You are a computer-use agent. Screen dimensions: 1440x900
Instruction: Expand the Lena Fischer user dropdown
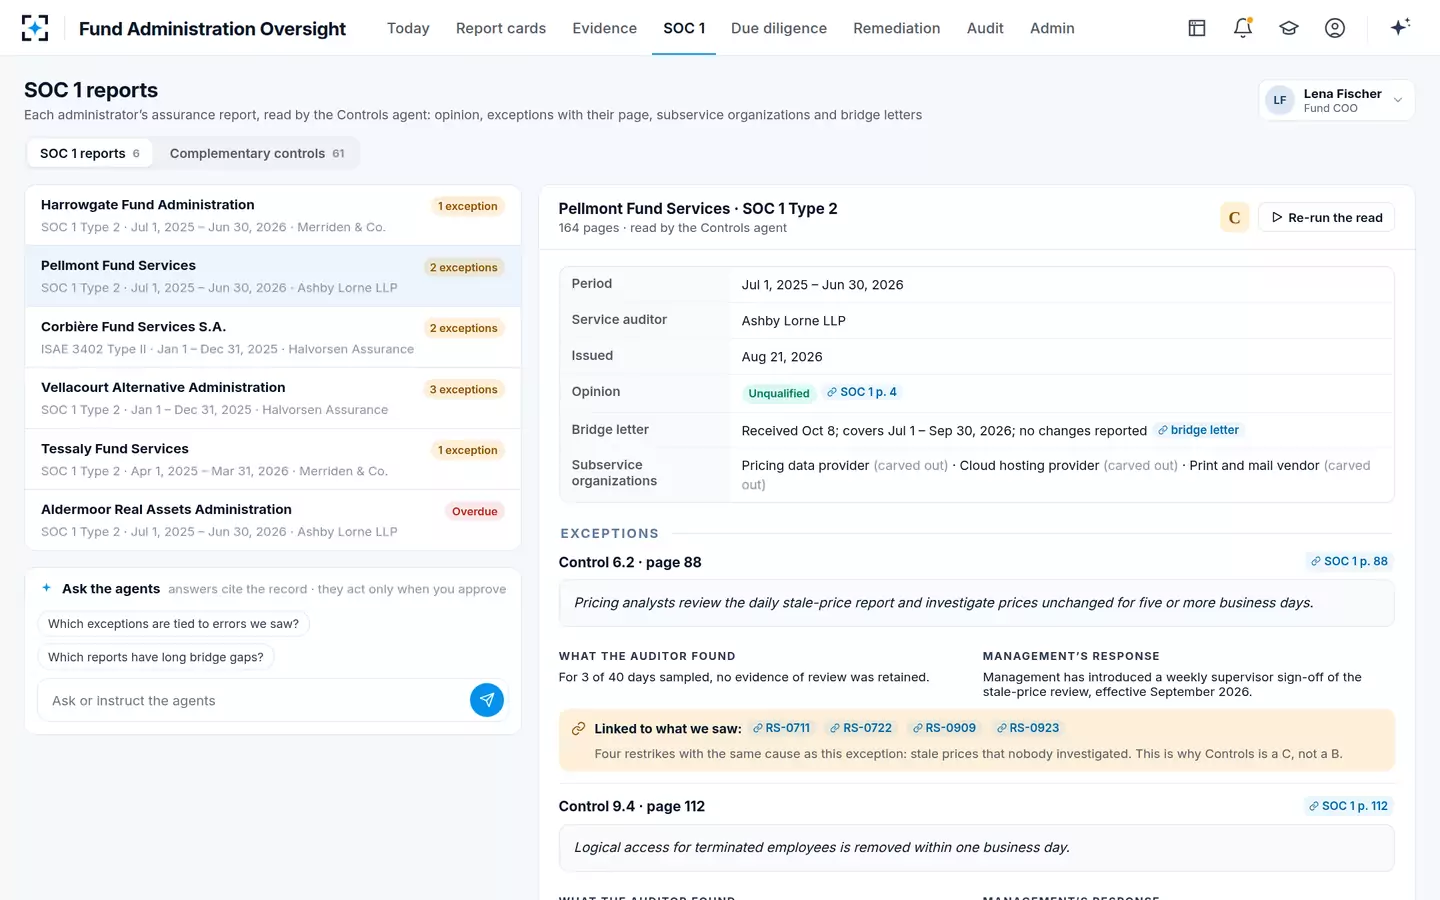click(1336, 100)
